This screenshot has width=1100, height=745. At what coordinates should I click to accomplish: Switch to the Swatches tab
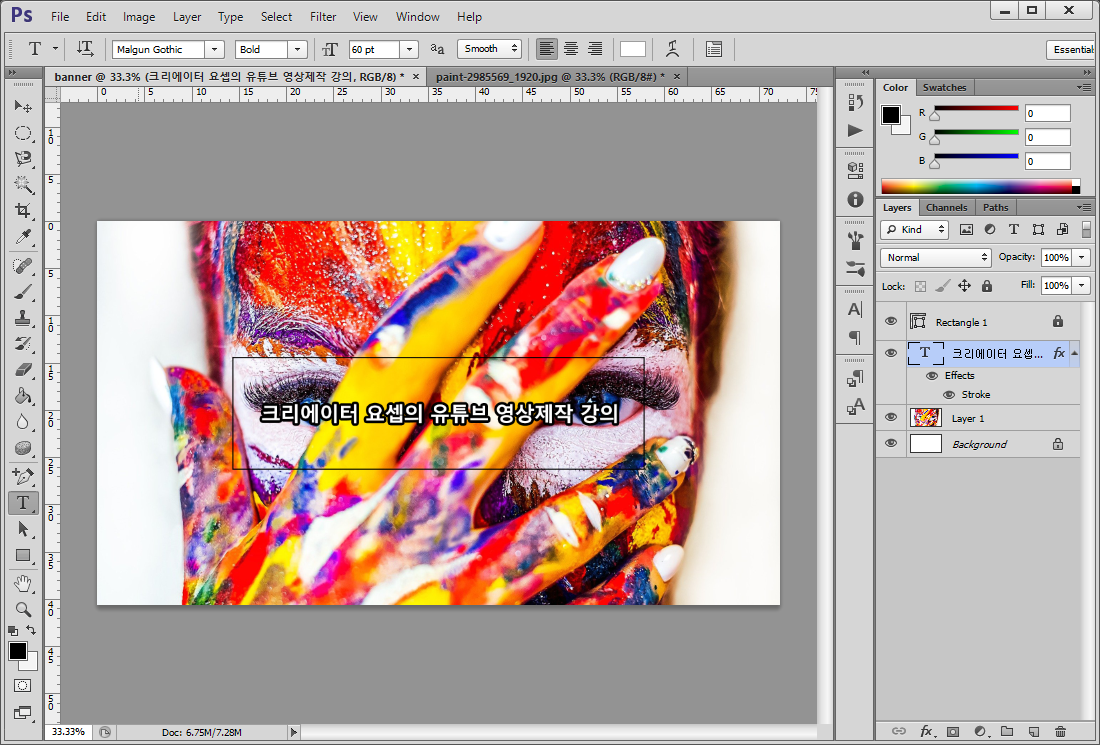coord(944,88)
